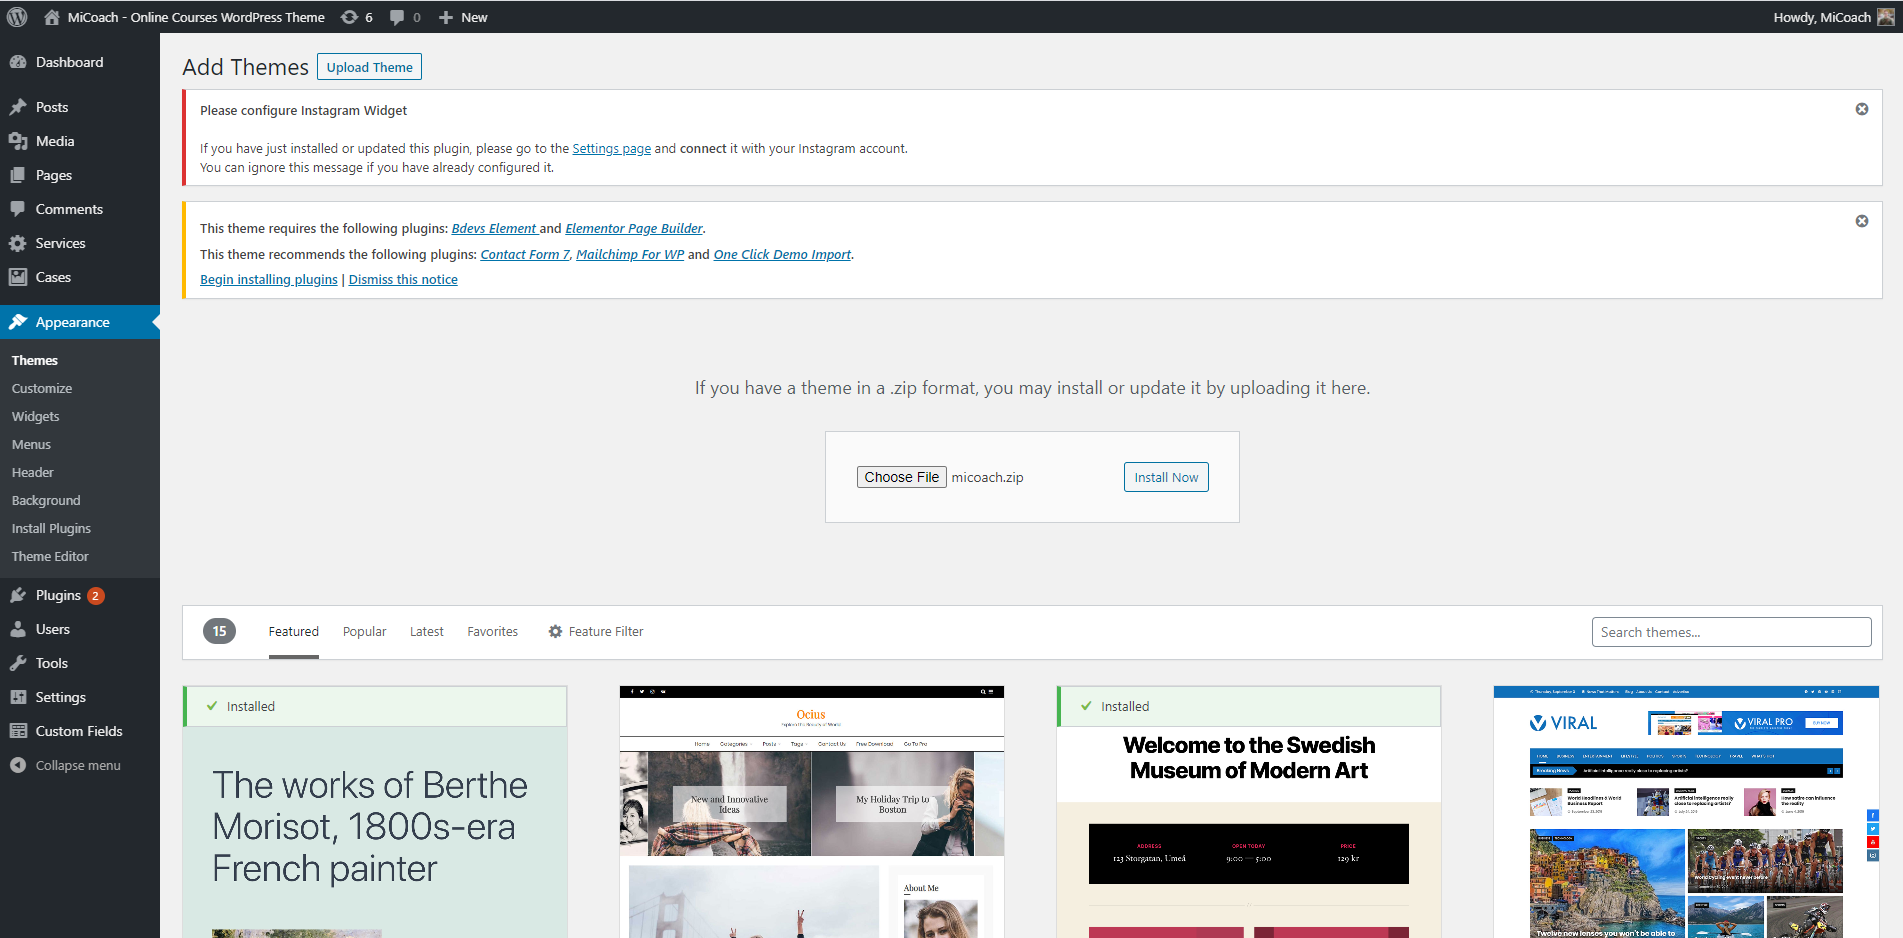Open the Ocius theme thumbnail

(811, 812)
